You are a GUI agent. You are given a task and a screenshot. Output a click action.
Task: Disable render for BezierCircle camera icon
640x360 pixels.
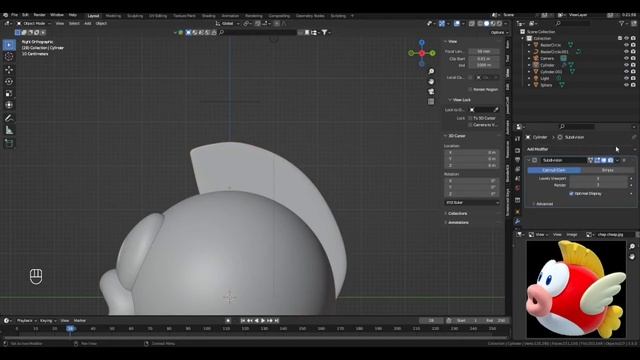[633, 45]
